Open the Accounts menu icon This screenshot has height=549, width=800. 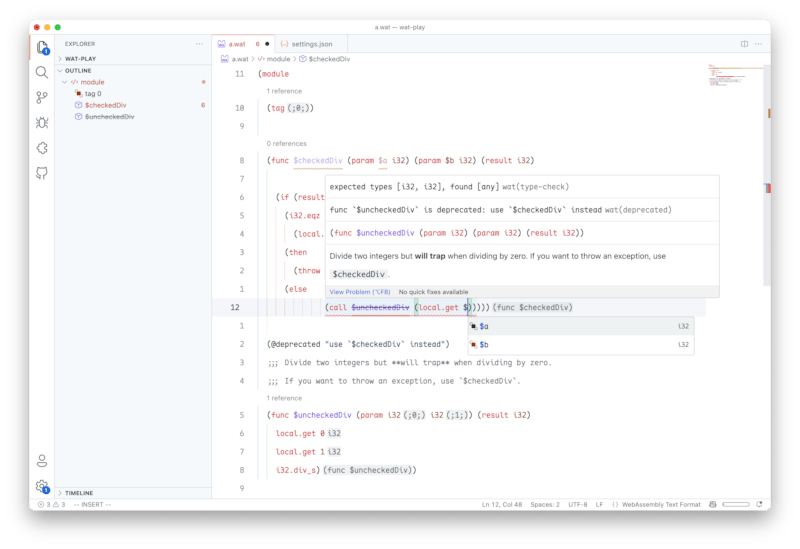42,461
